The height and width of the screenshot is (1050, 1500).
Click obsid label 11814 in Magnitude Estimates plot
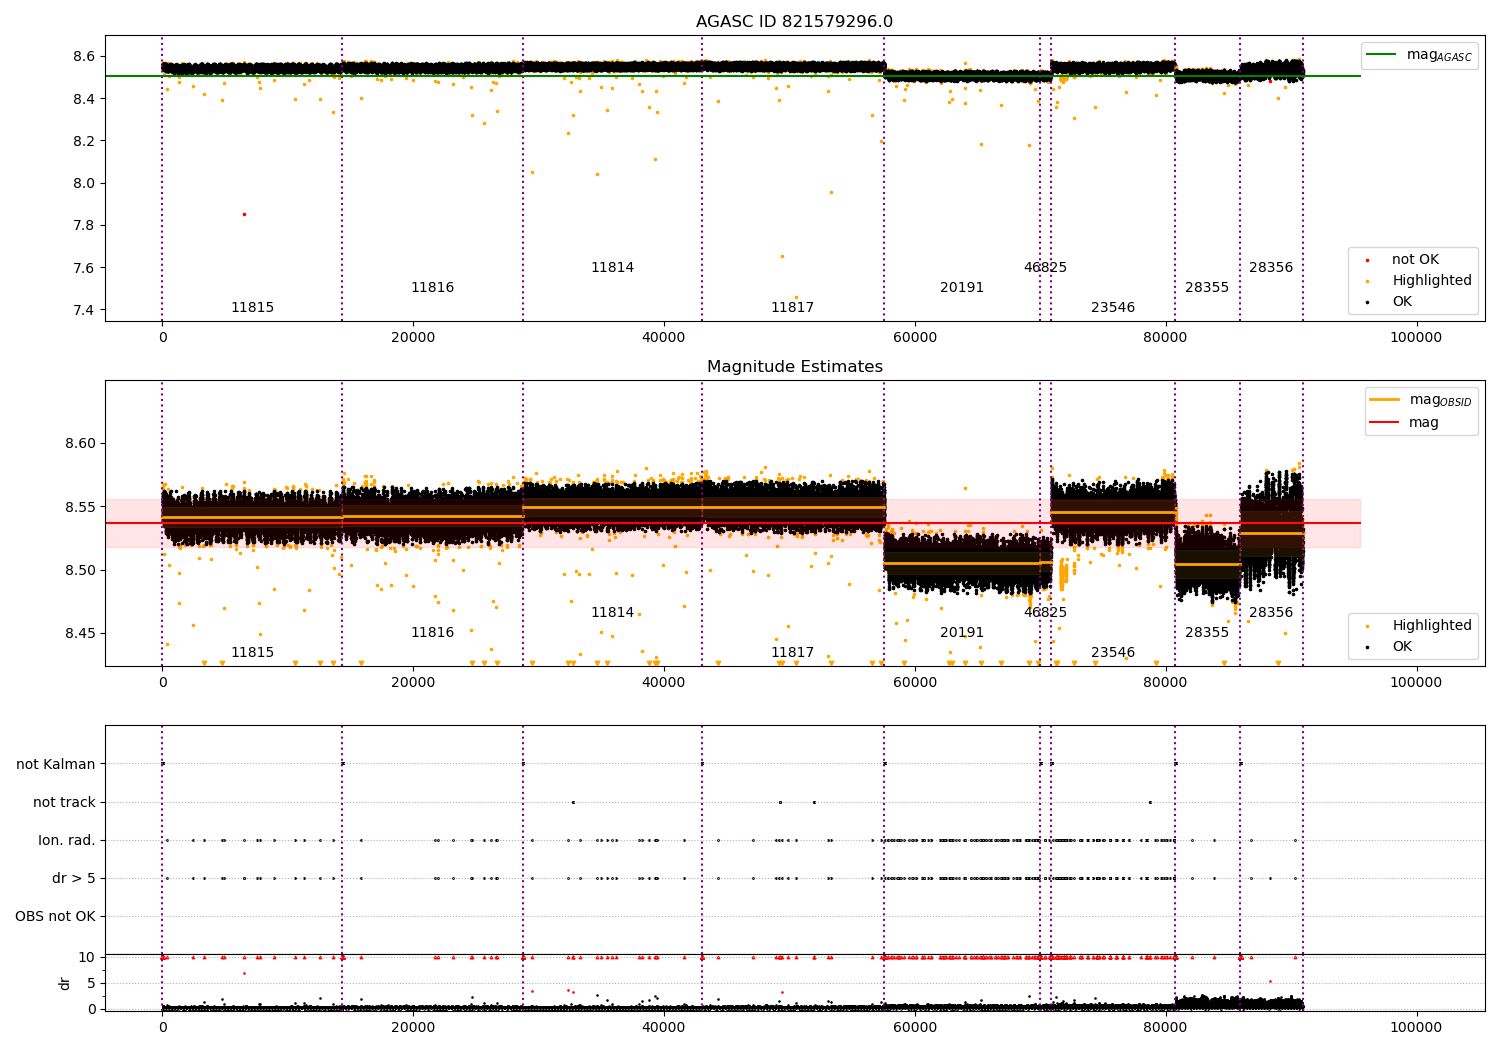[x=612, y=613]
